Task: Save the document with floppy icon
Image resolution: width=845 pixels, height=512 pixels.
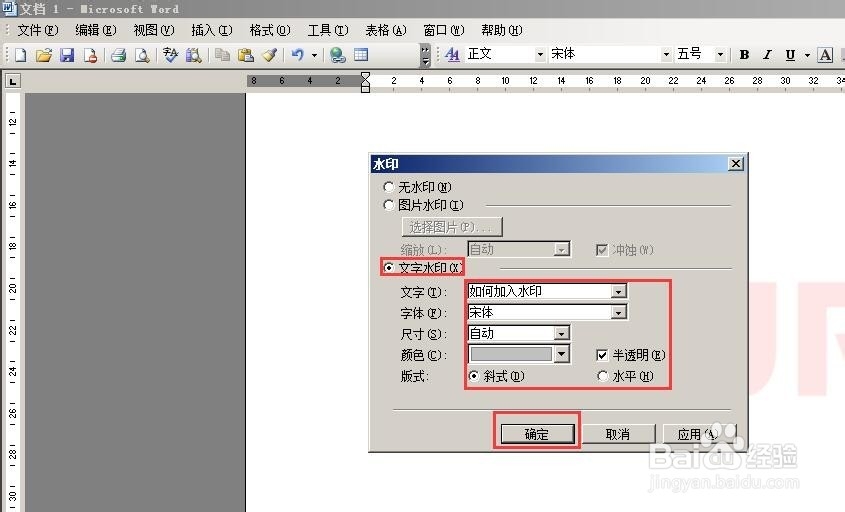Action: tap(67, 55)
